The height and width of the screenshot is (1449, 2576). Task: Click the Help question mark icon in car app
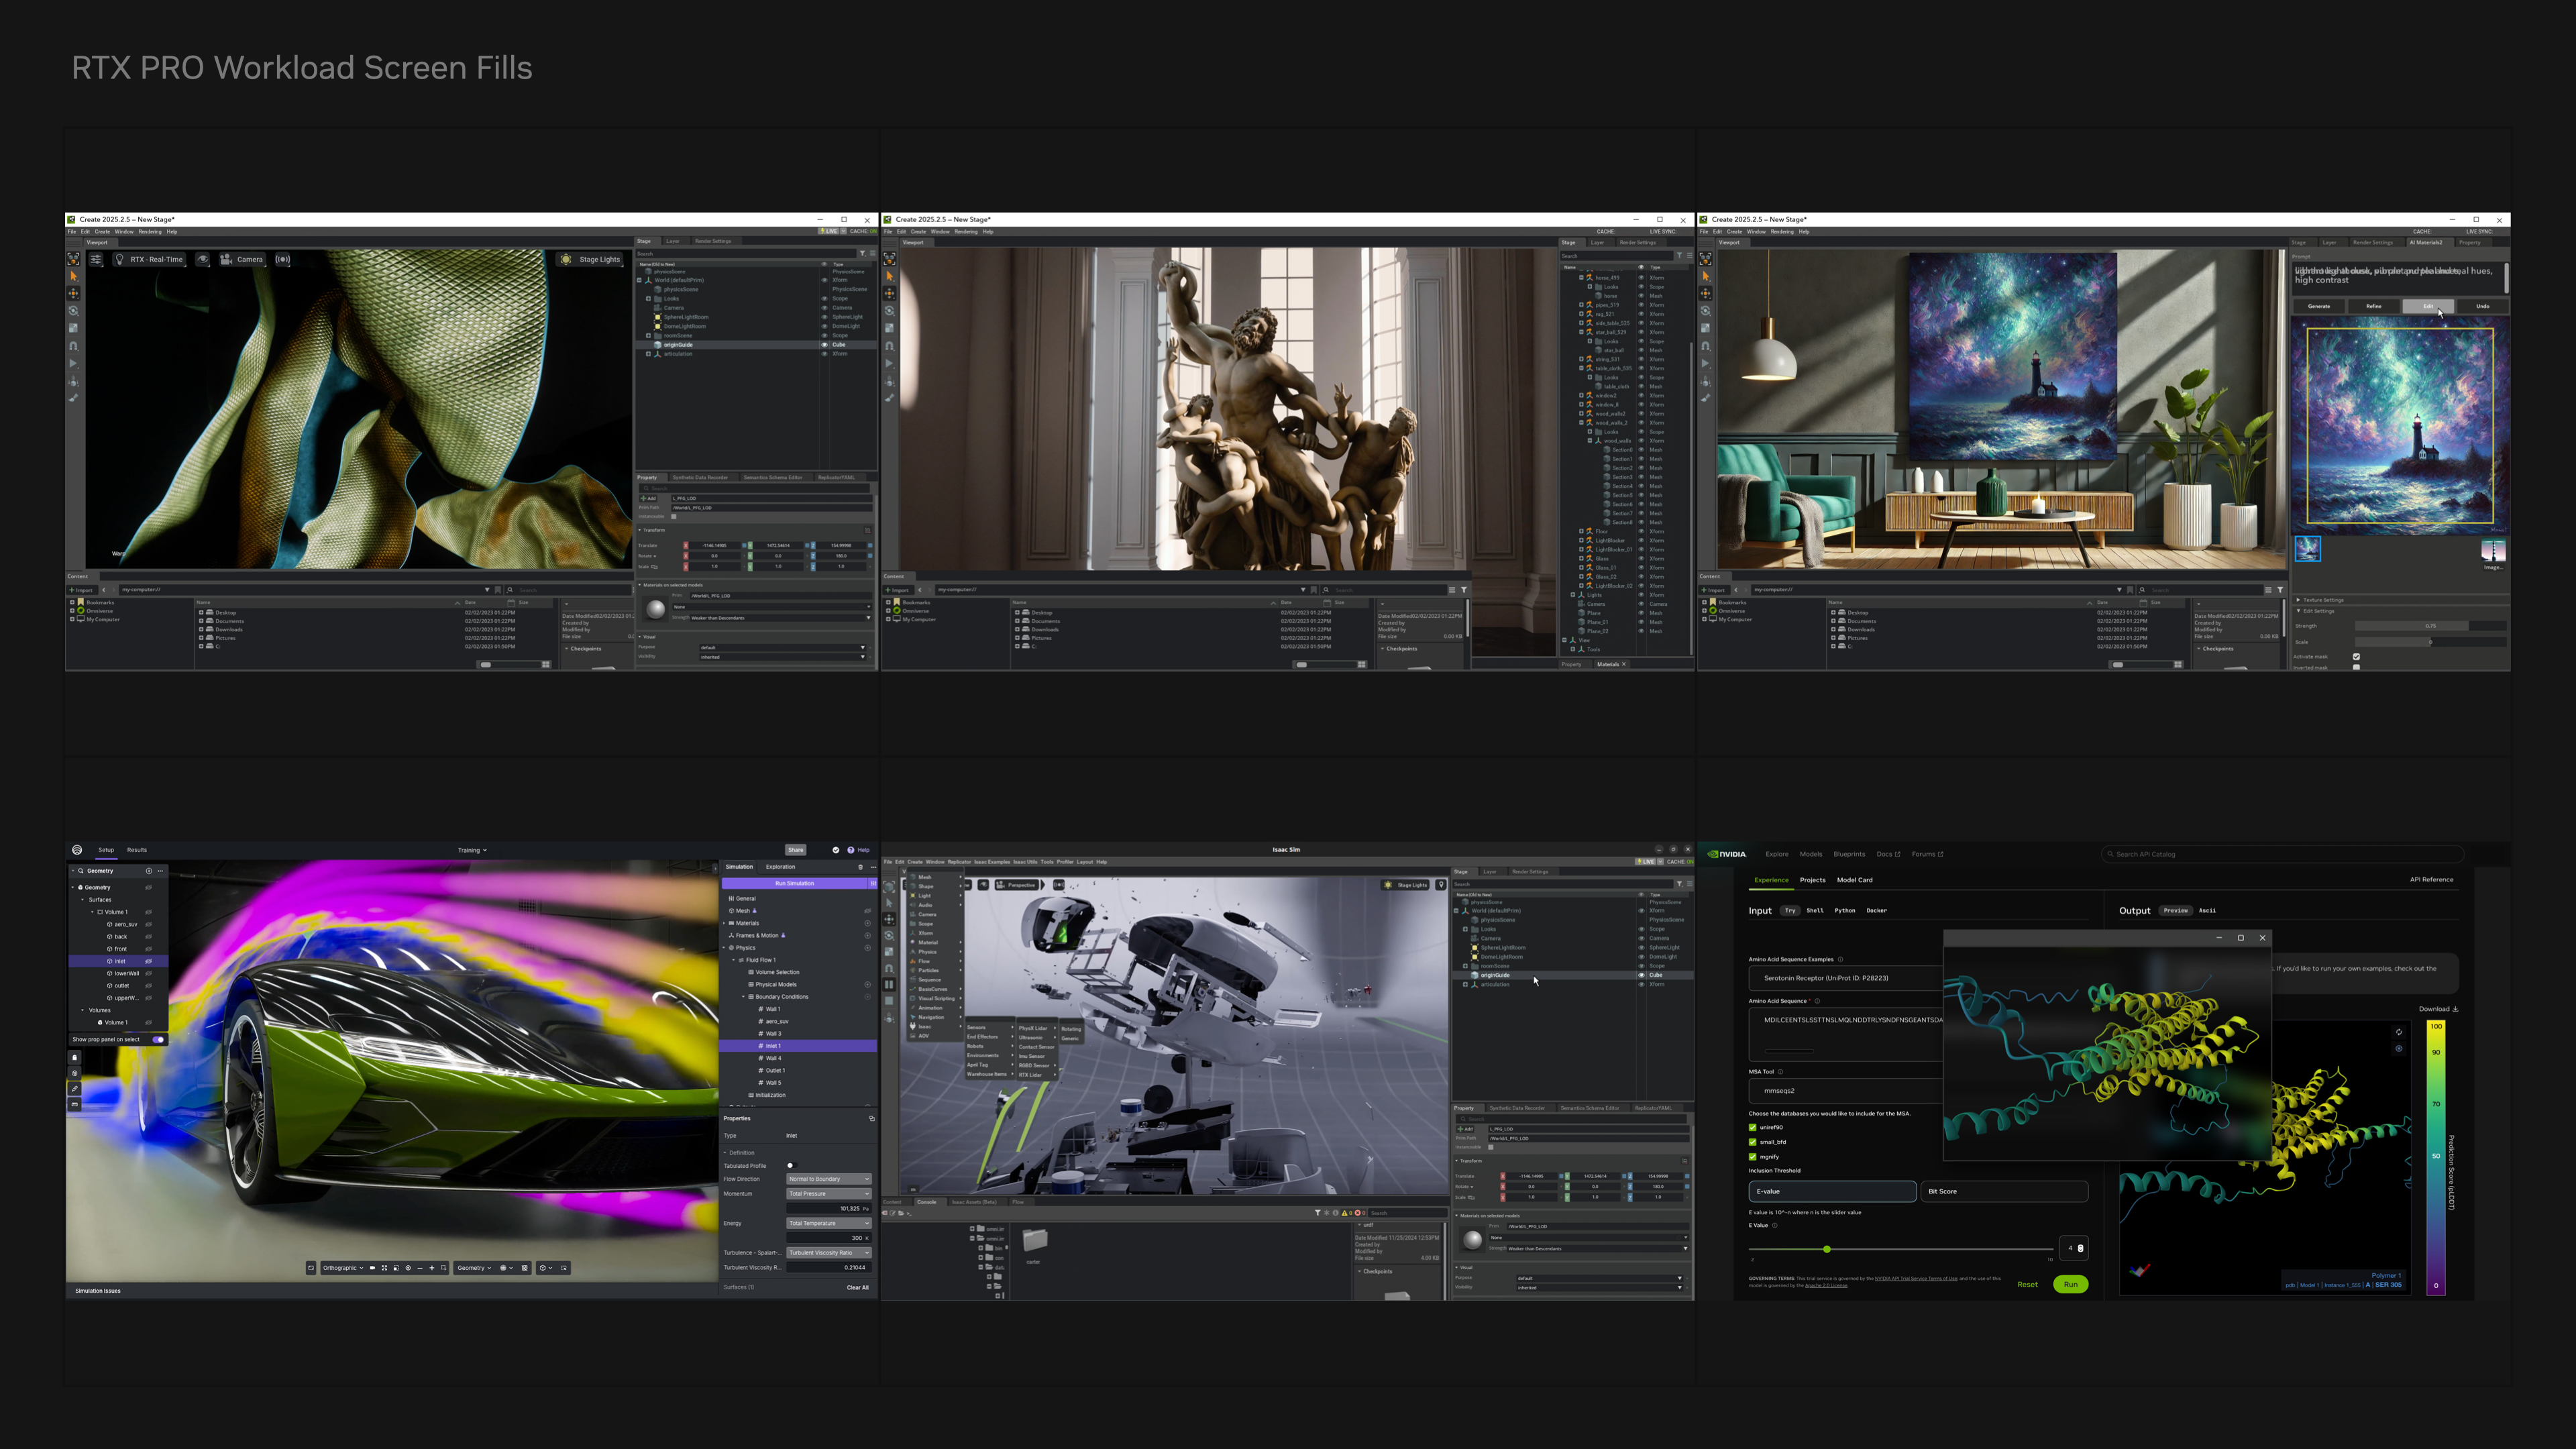851,850
